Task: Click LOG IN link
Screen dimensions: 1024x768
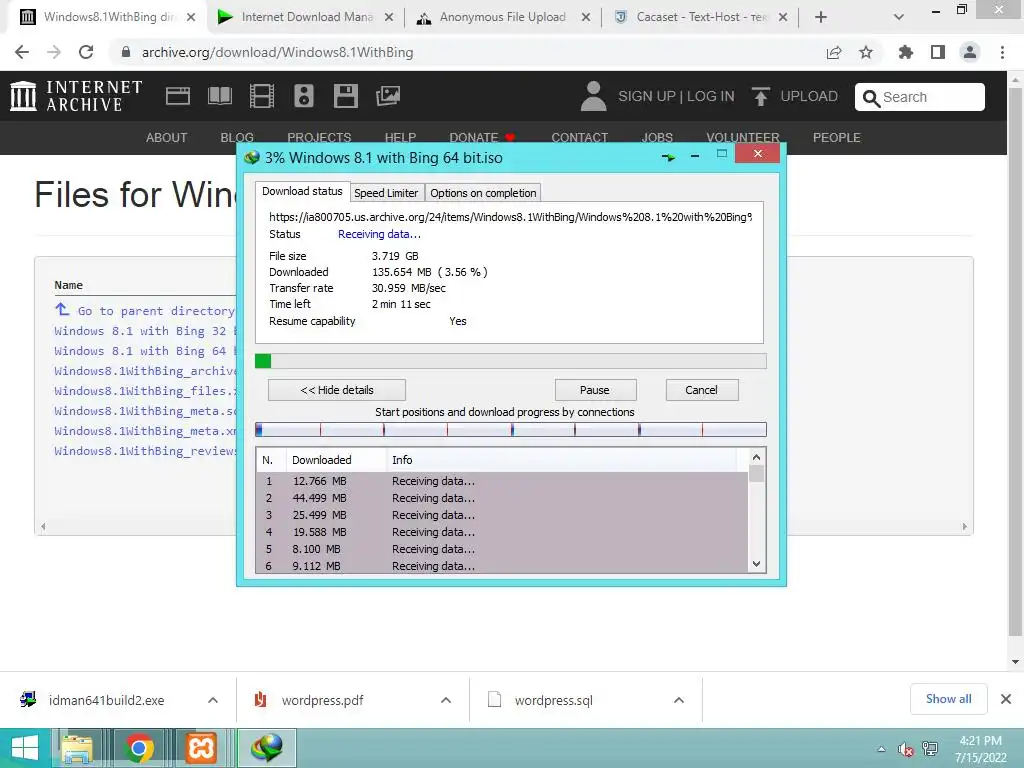Action: pyautogui.click(x=711, y=96)
